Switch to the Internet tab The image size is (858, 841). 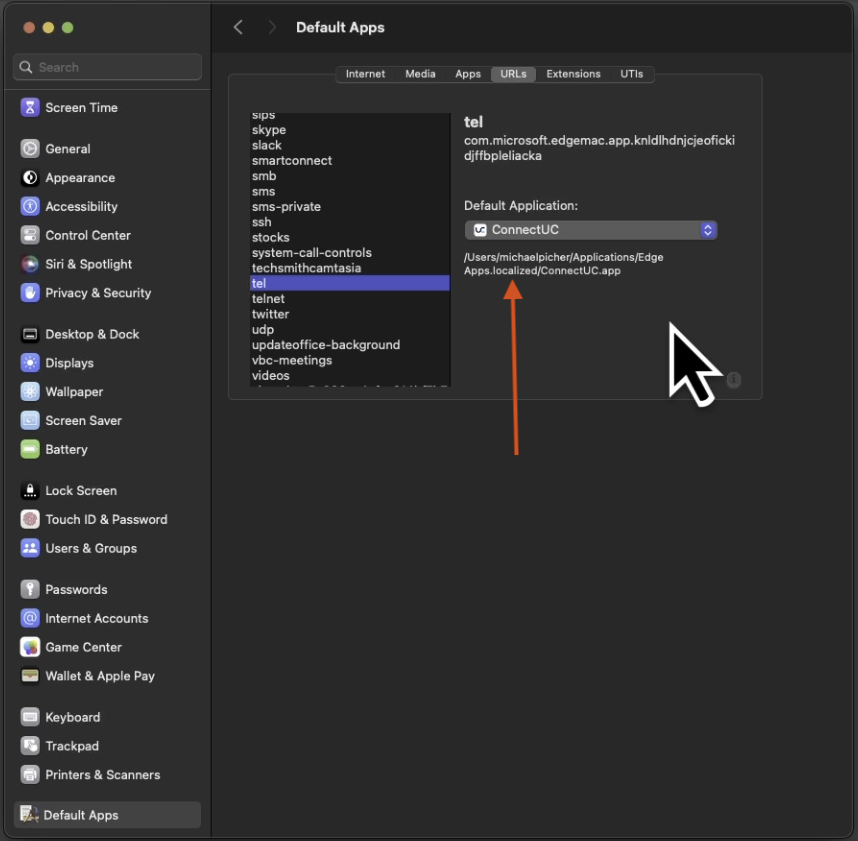pos(365,74)
